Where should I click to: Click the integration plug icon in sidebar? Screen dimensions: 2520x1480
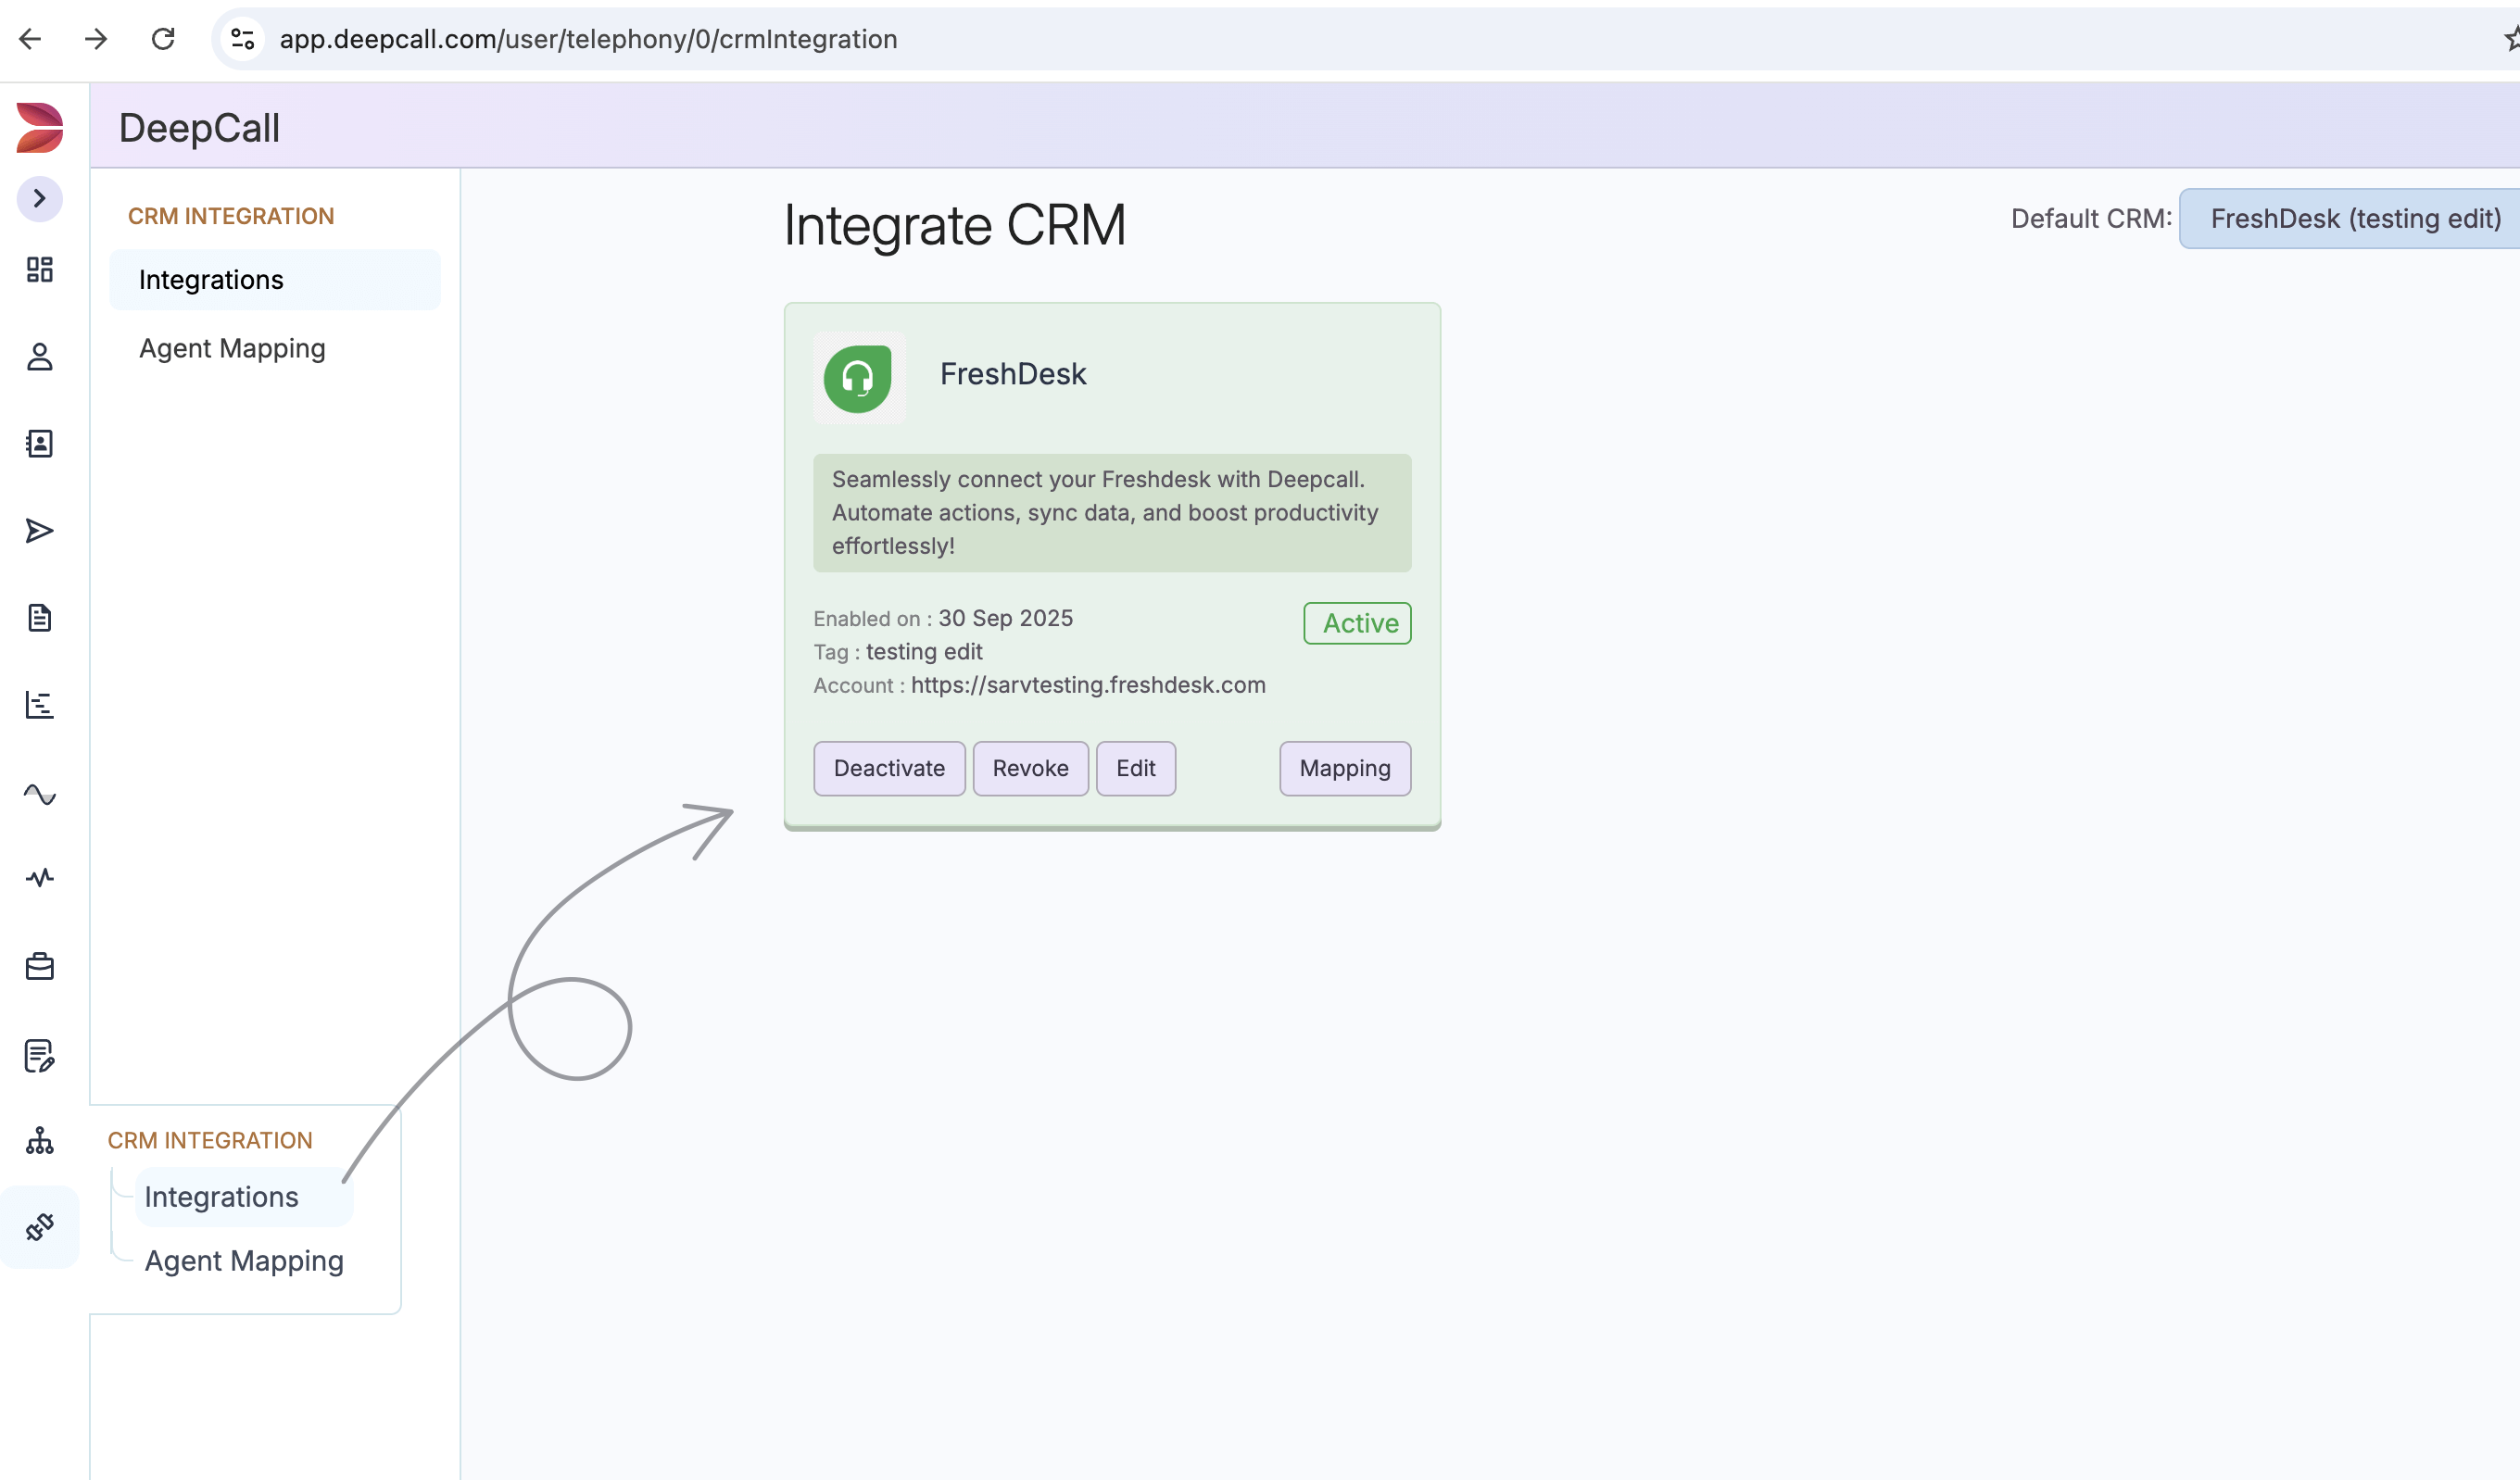coord(40,1227)
